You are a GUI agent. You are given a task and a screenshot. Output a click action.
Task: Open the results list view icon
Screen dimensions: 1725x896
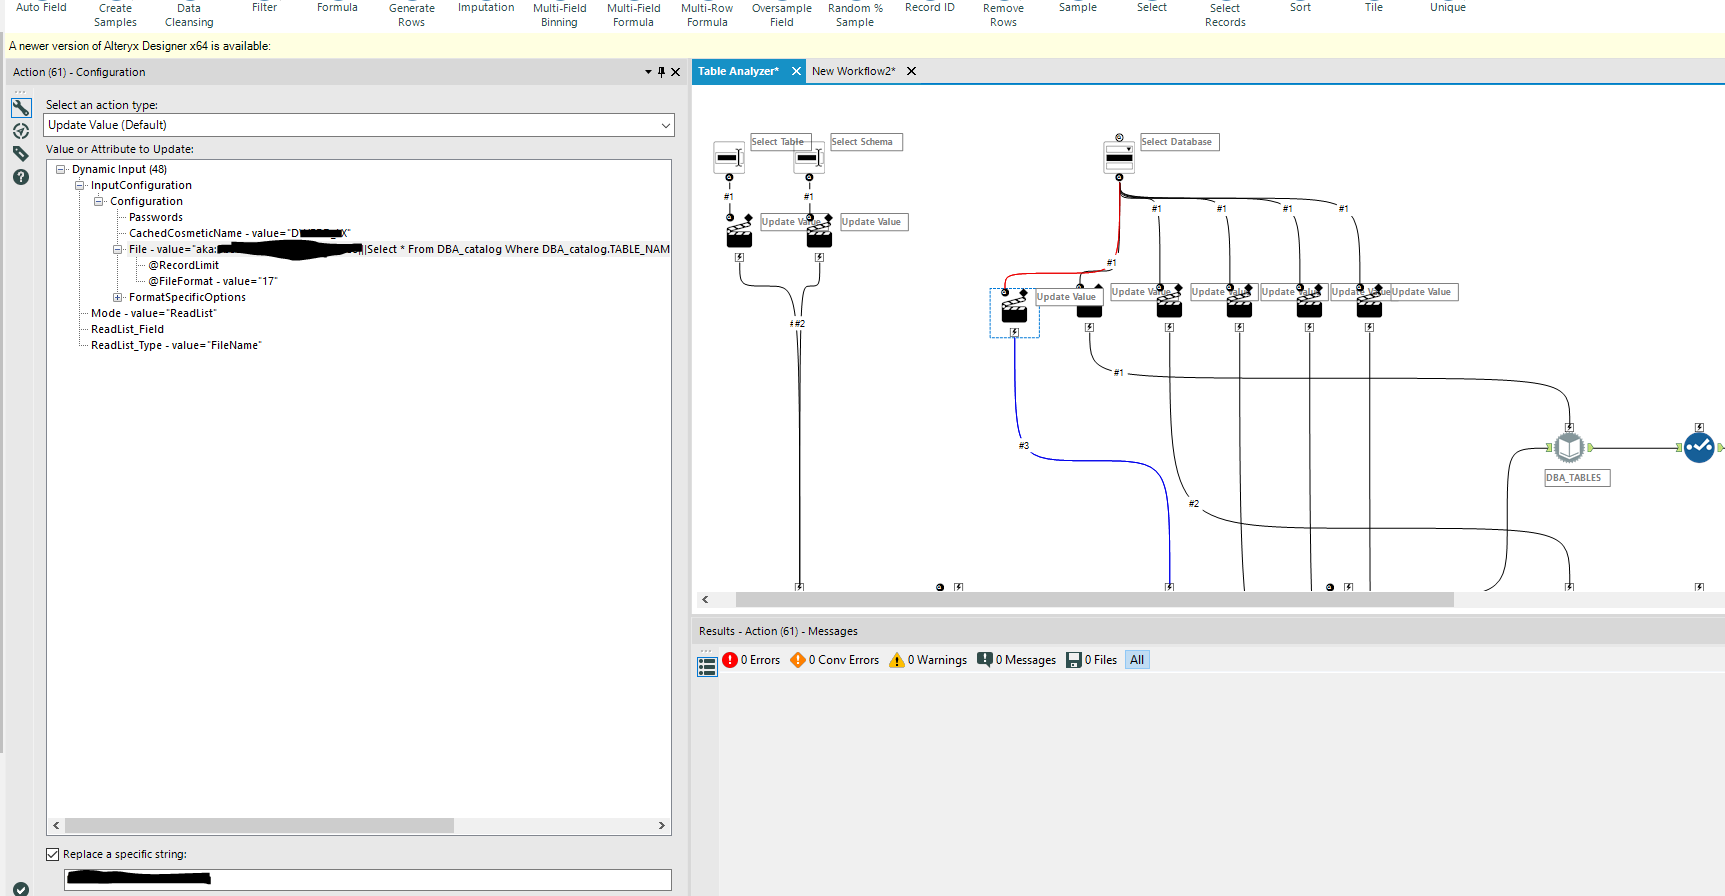[707, 667]
